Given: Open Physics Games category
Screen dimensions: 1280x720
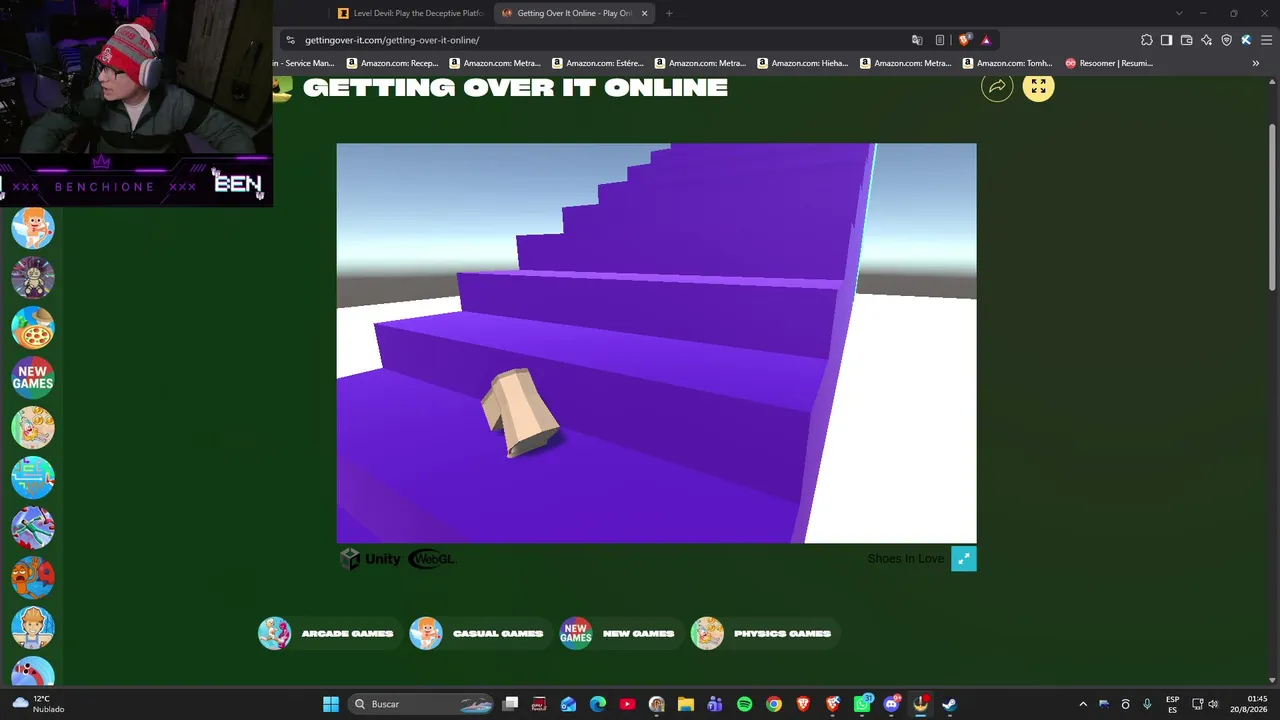Looking at the screenshot, I should pyautogui.click(x=765, y=633).
